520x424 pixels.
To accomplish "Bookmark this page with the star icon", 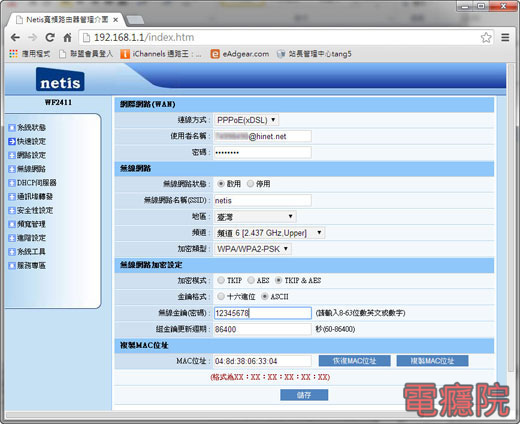I will point(486,38).
